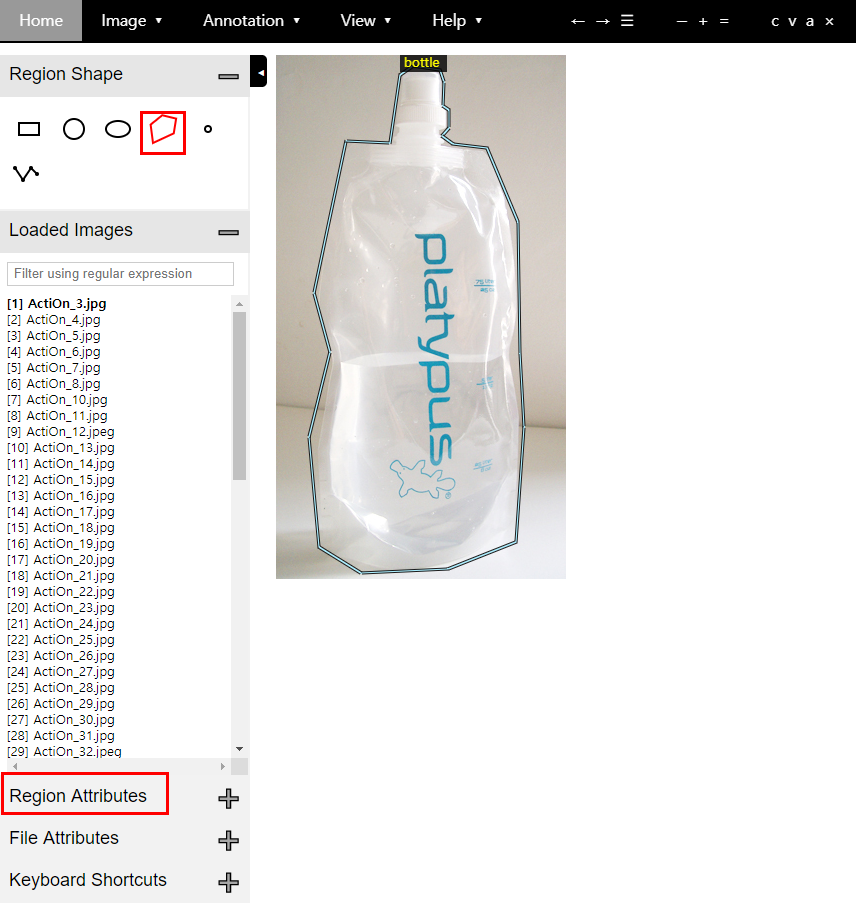The image size is (856, 908).
Task: Reset zoom with equals icon
Action: (x=724, y=21)
